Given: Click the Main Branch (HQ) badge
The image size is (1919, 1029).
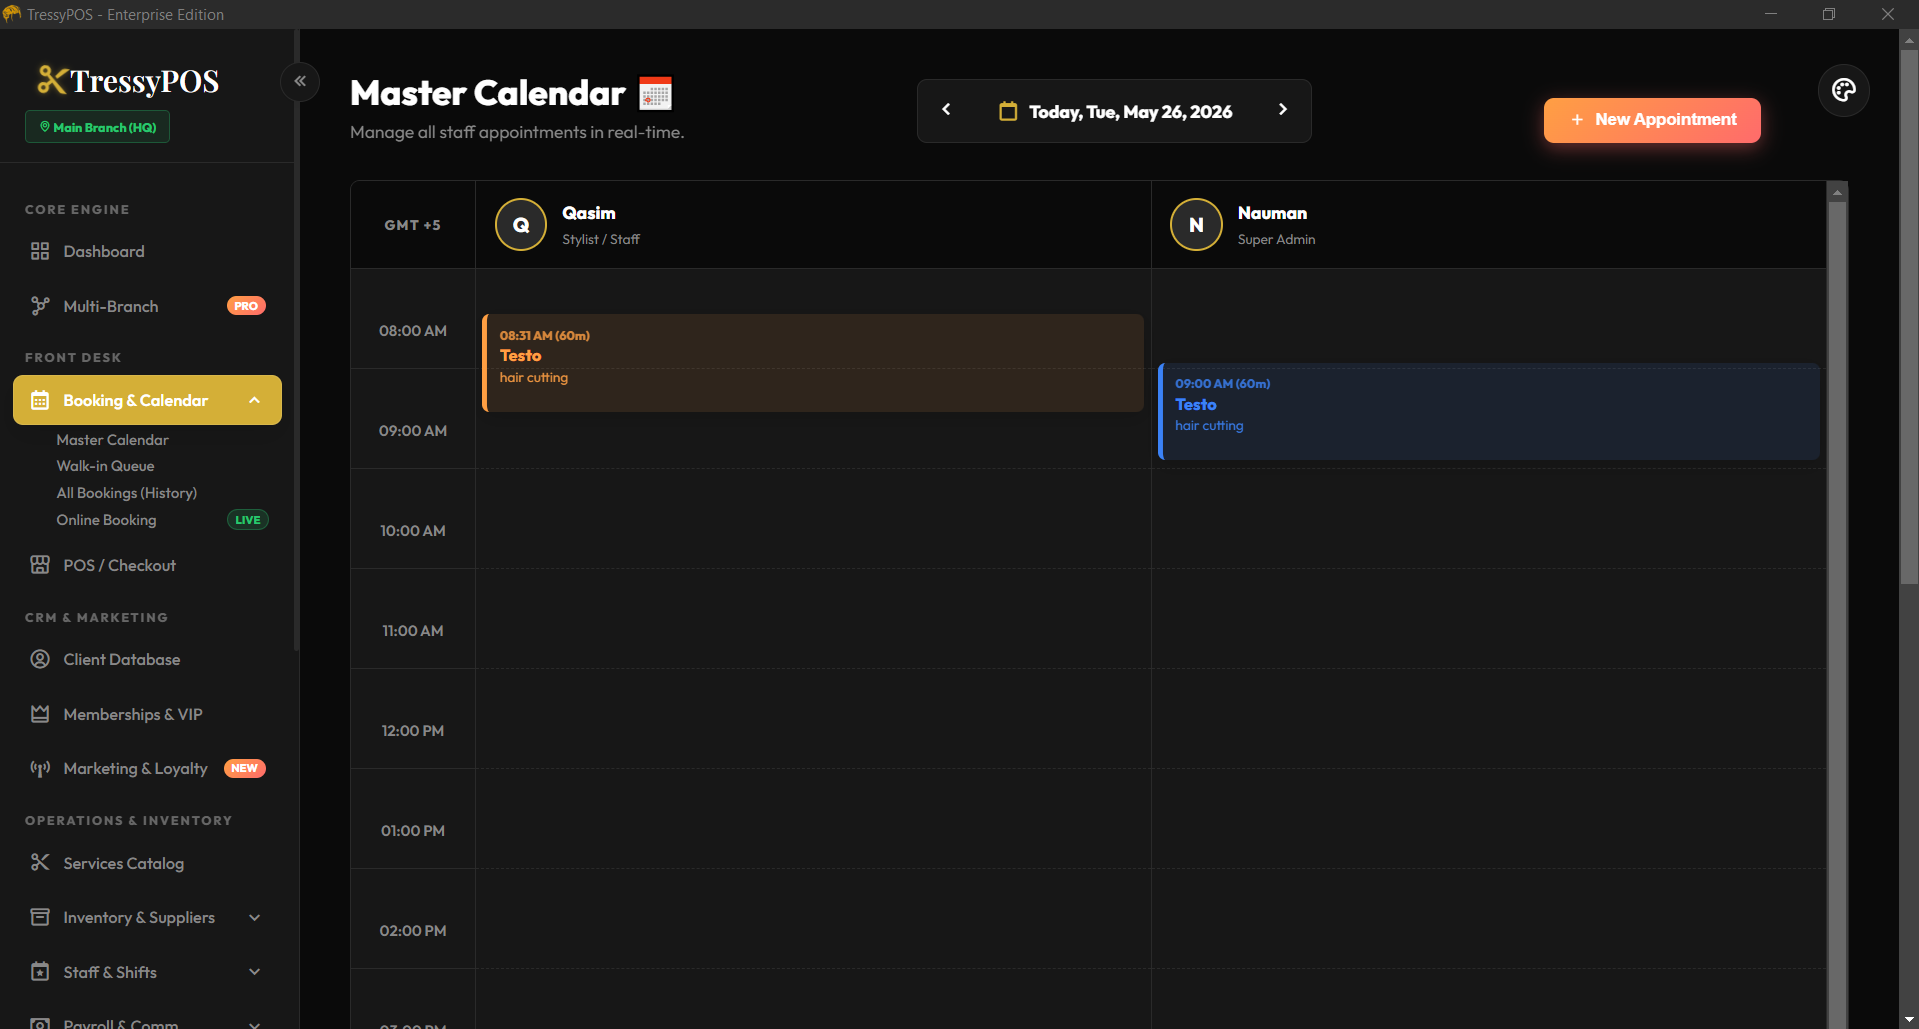Looking at the screenshot, I should point(97,127).
